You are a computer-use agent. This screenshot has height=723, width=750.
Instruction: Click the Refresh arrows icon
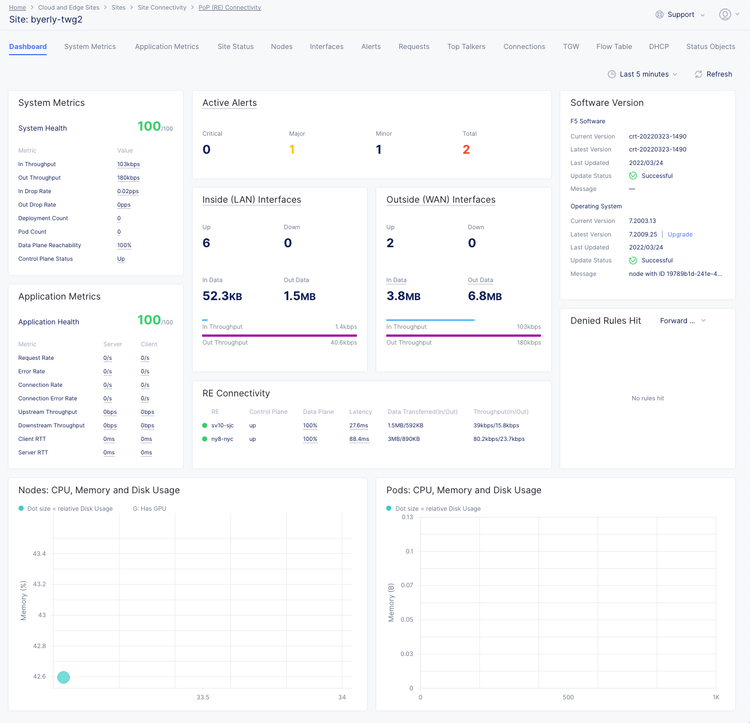coord(698,75)
